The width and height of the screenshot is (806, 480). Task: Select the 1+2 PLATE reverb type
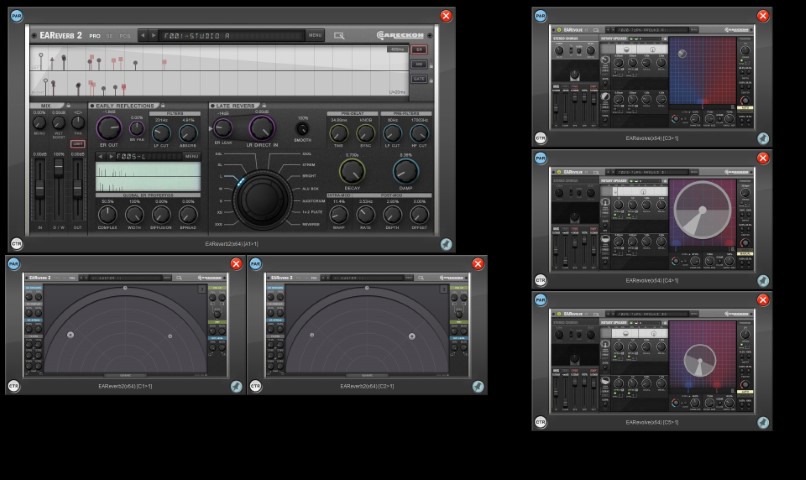point(313,212)
